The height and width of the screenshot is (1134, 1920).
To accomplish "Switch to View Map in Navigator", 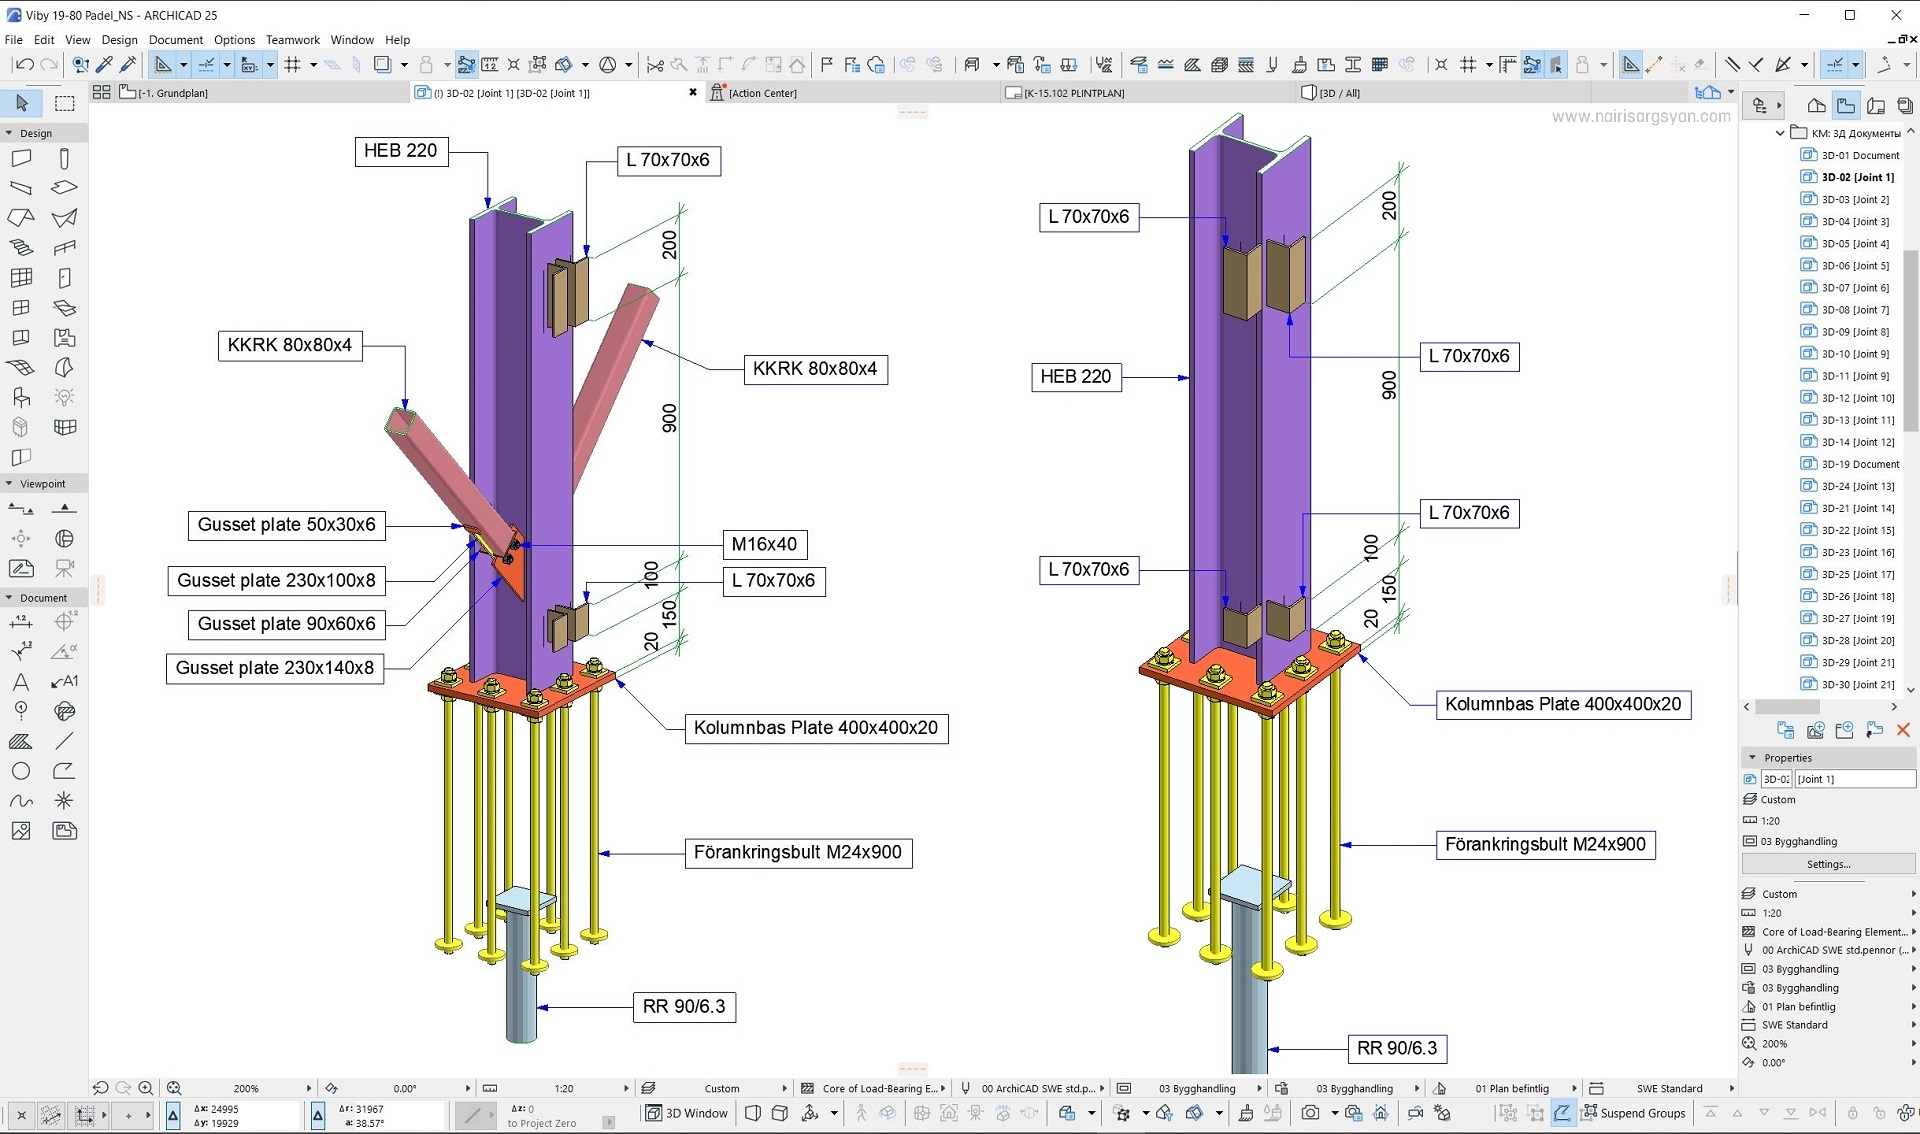I will pos(1846,105).
